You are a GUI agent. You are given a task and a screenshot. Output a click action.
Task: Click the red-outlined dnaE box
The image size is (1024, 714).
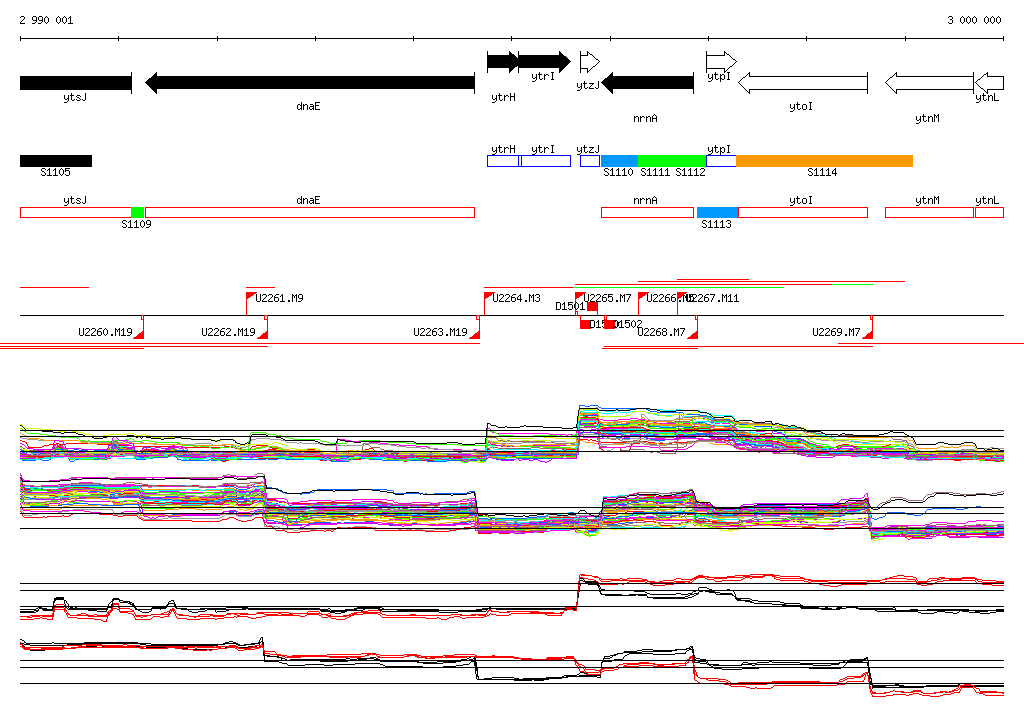pos(310,212)
